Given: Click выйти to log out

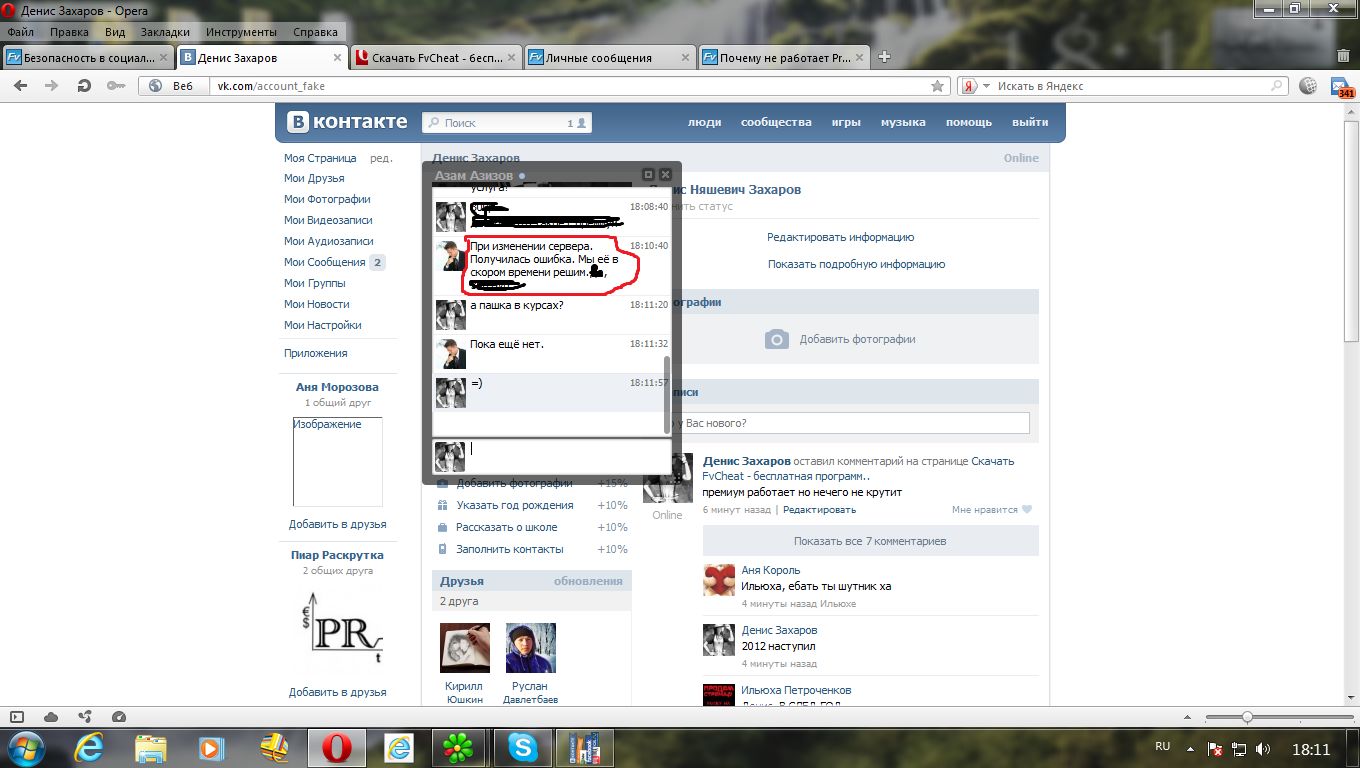Looking at the screenshot, I should point(1030,122).
